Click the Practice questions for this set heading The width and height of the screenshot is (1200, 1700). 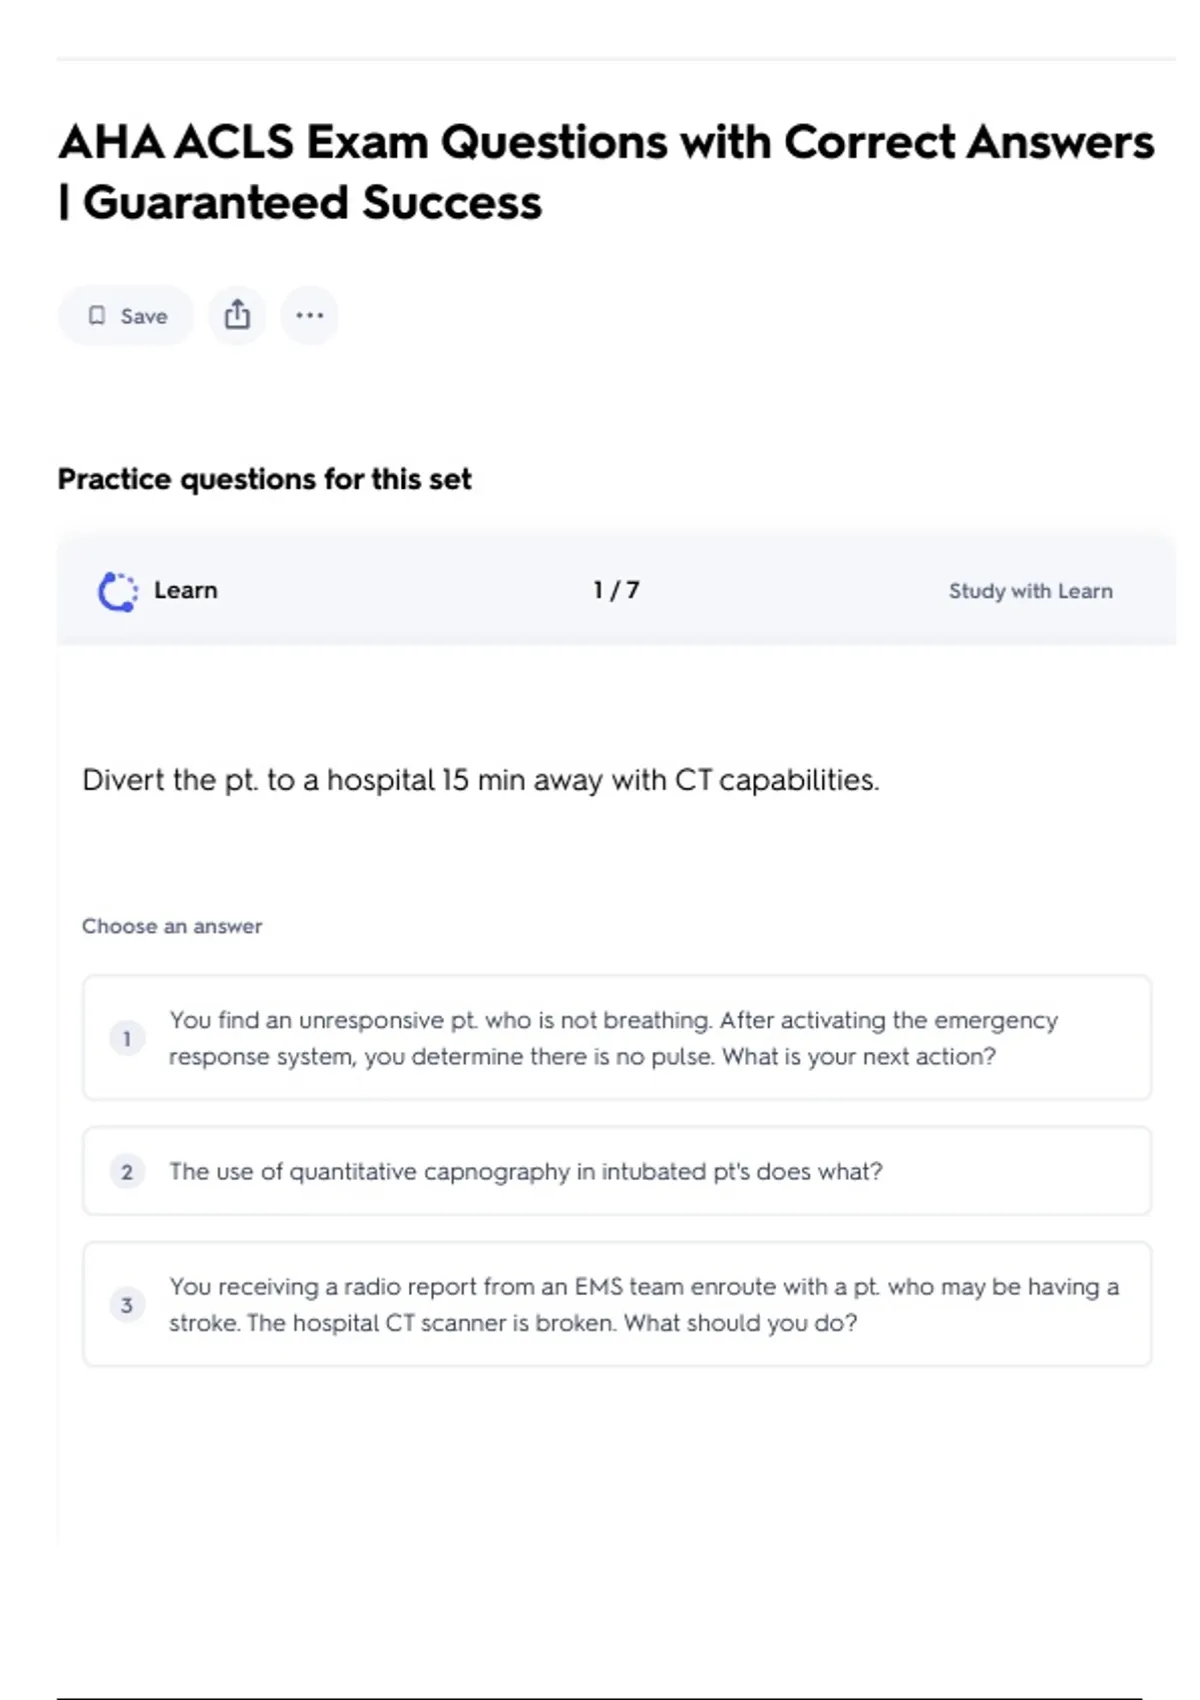click(264, 479)
